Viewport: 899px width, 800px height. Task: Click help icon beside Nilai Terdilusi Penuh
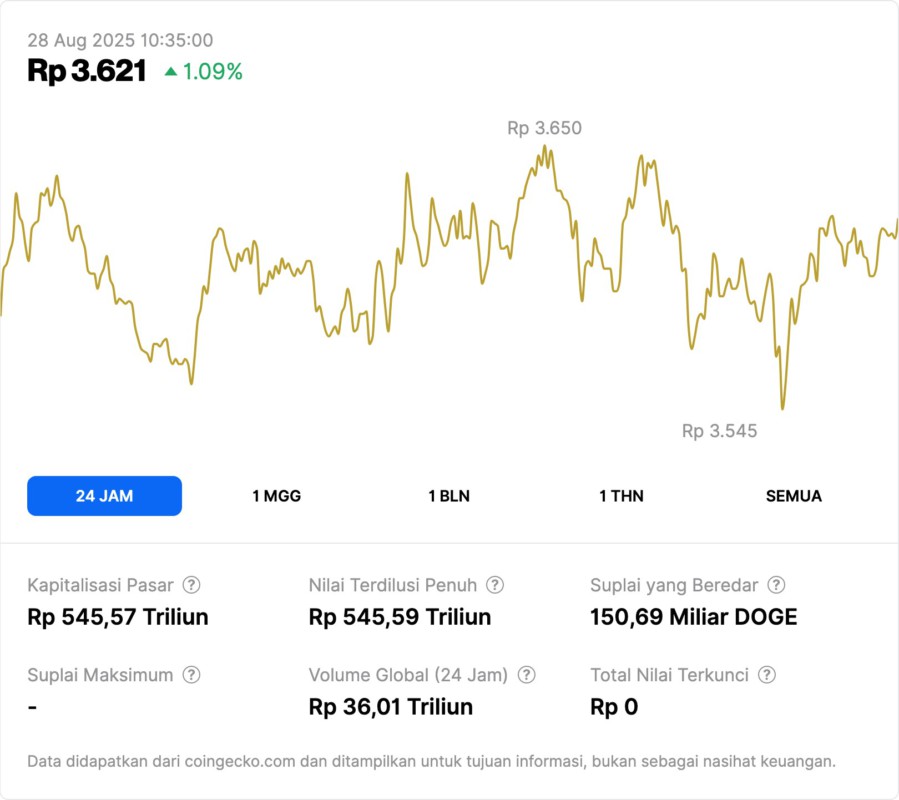point(495,585)
